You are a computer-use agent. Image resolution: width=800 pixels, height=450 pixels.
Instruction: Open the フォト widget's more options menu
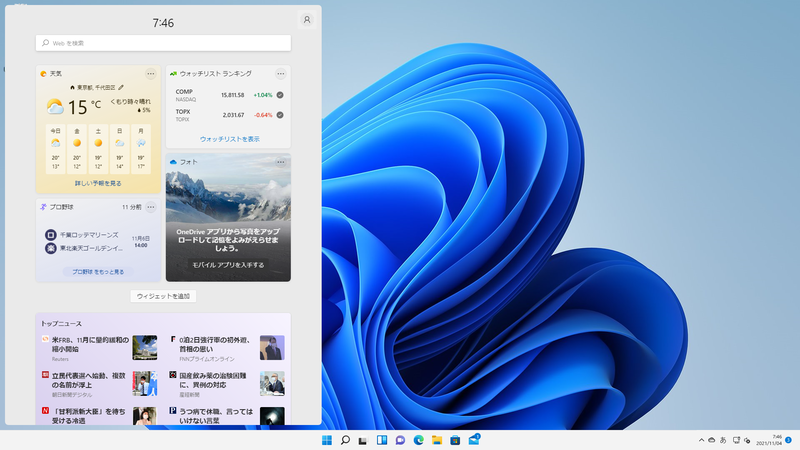[x=281, y=162]
